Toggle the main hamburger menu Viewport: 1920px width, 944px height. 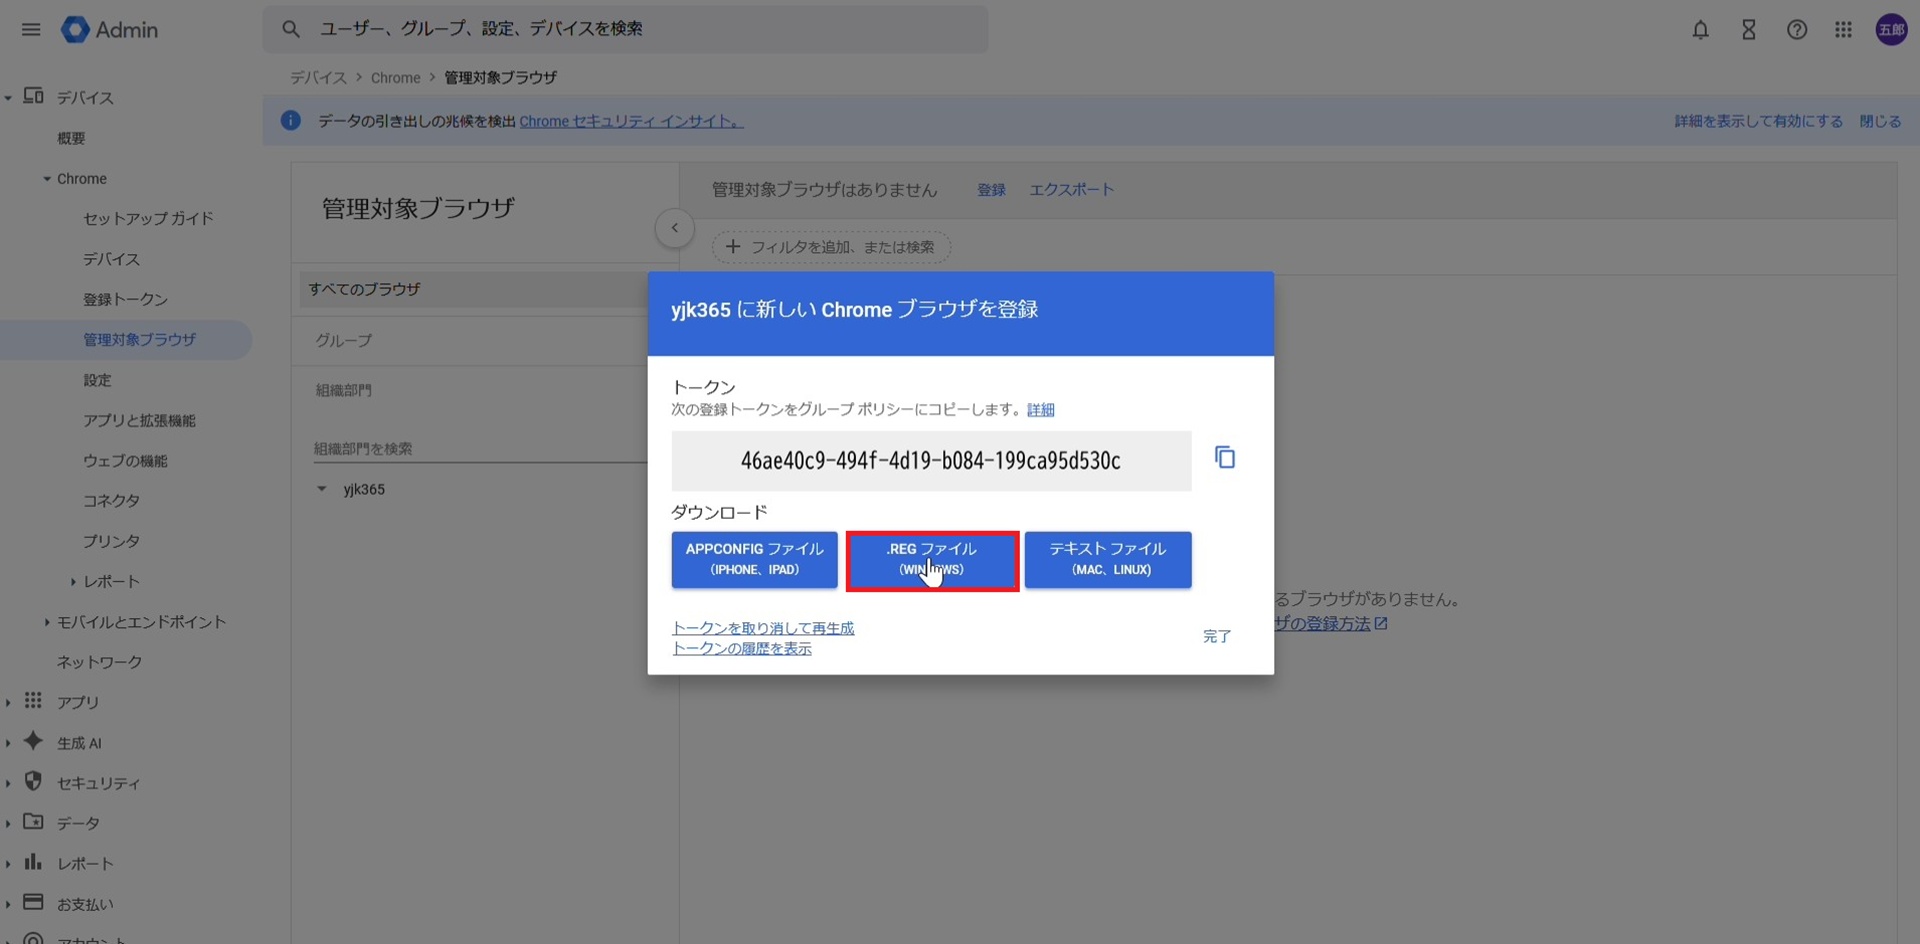click(x=31, y=30)
